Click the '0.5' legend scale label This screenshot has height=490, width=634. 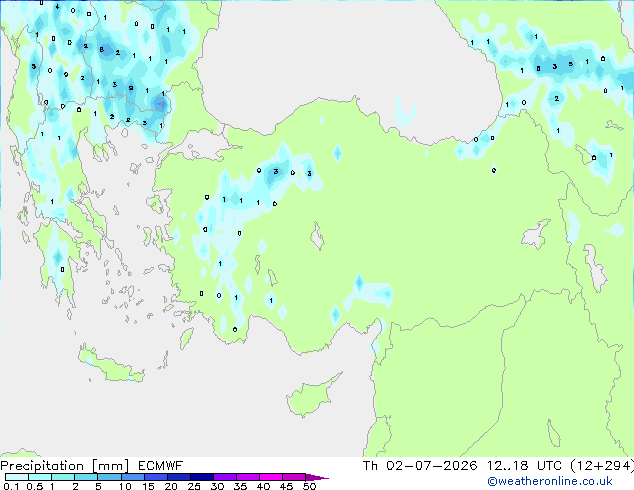click(35, 486)
